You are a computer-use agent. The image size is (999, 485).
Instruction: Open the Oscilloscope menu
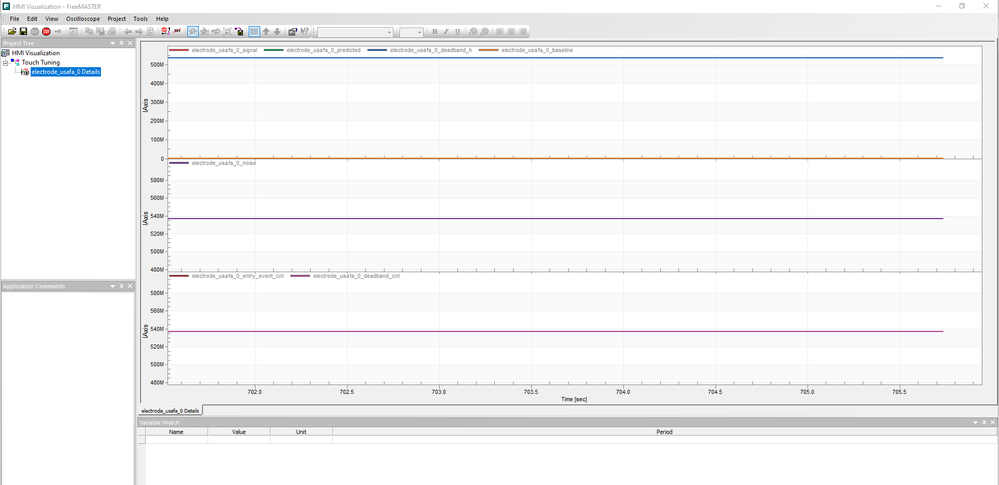pos(83,18)
